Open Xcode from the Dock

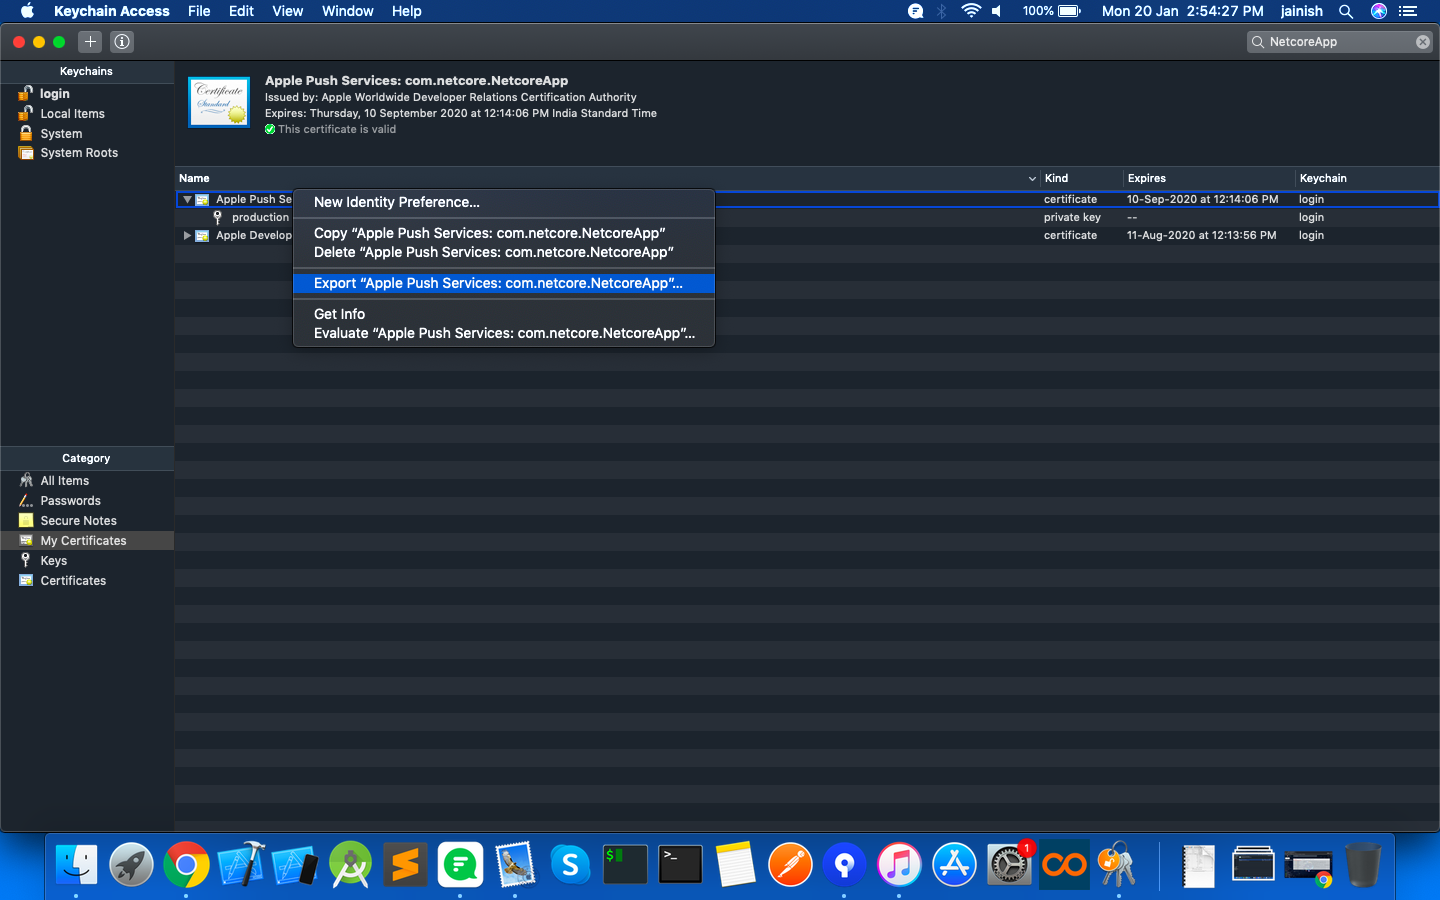[x=241, y=865]
